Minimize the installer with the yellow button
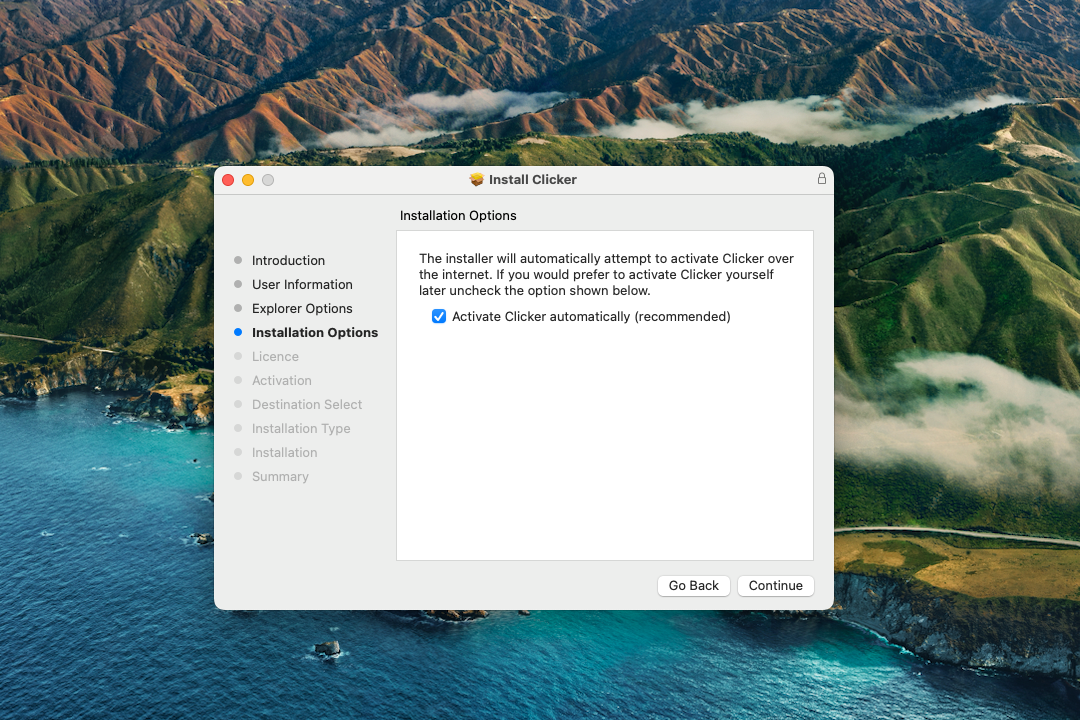This screenshot has width=1080, height=720. tap(248, 180)
